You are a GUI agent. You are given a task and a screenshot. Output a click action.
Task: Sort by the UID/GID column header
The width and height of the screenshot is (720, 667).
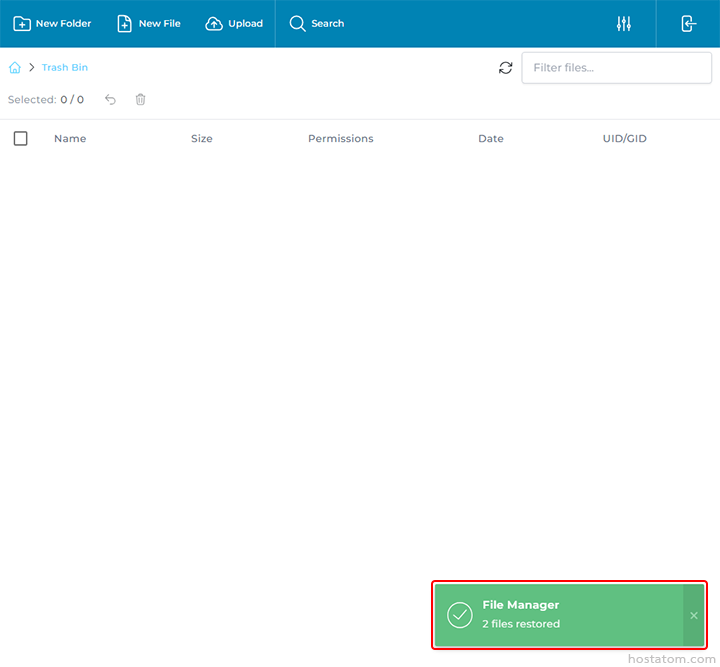coord(624,139)
